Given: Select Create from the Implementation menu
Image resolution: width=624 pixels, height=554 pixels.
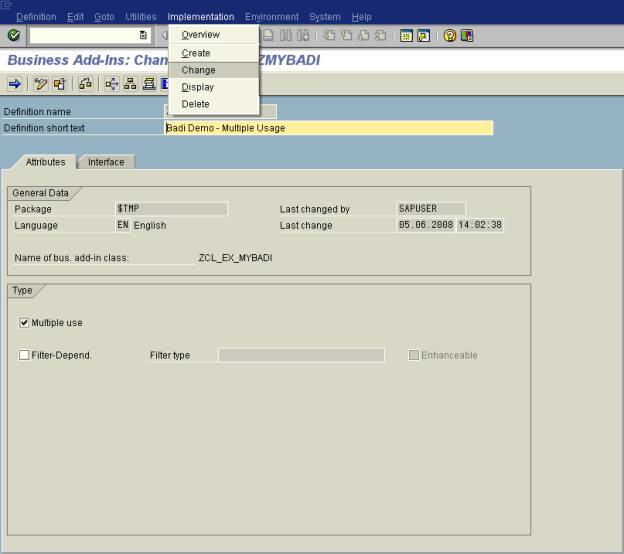Looking at the screenshot, I should coord(214,53).
